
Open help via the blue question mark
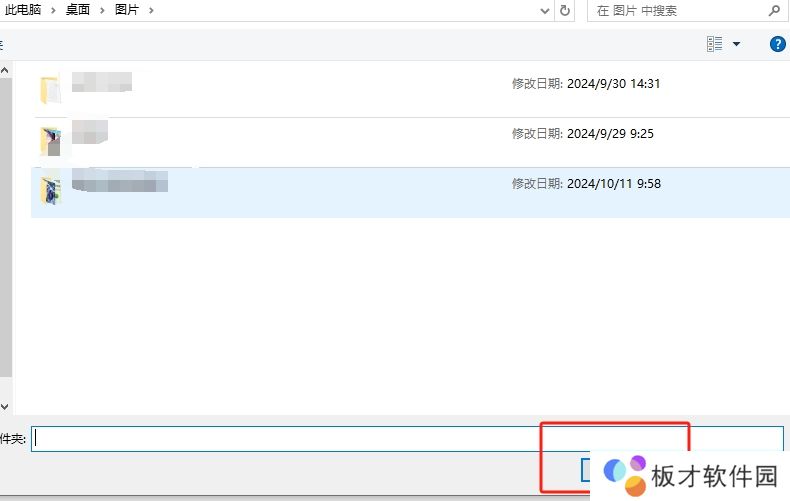(x=777, y=44)
